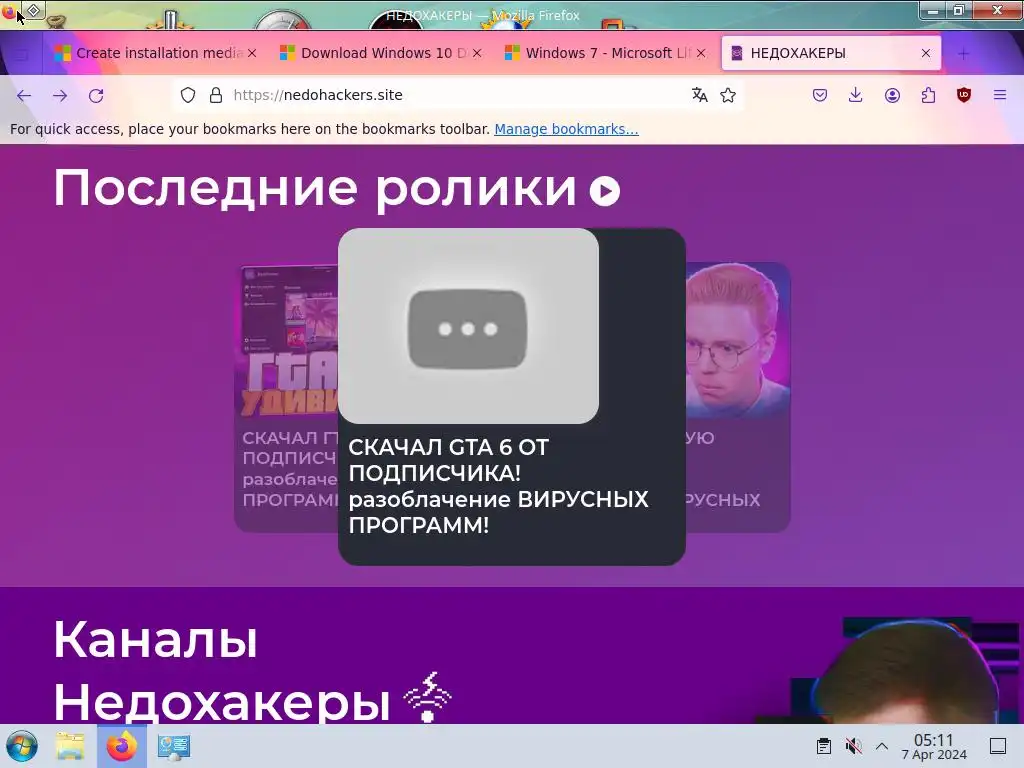Click the Последние ролики heading

click(x=314, y=189)
